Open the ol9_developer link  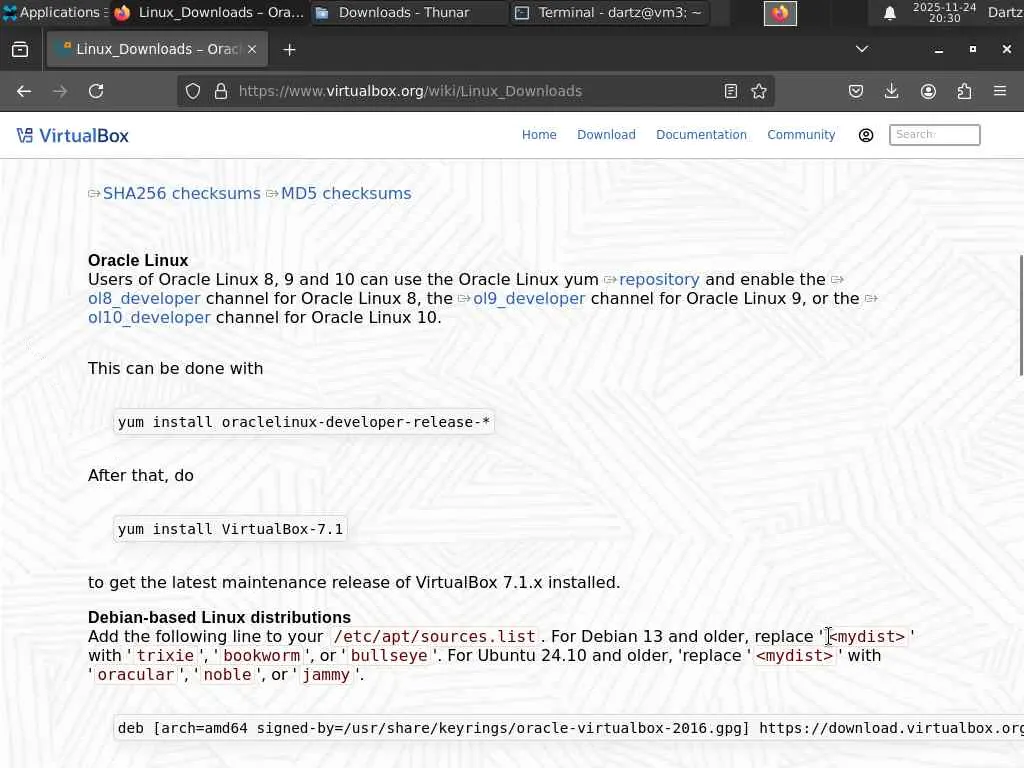(529, 298)
